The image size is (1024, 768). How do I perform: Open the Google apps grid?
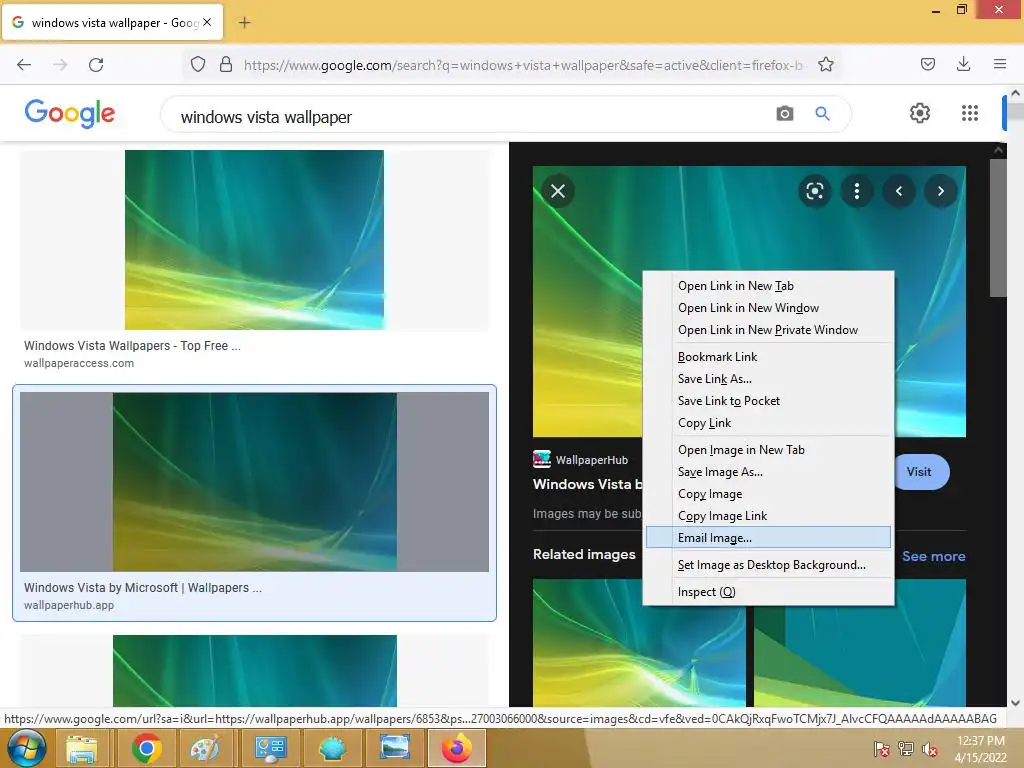click(970, 113)
